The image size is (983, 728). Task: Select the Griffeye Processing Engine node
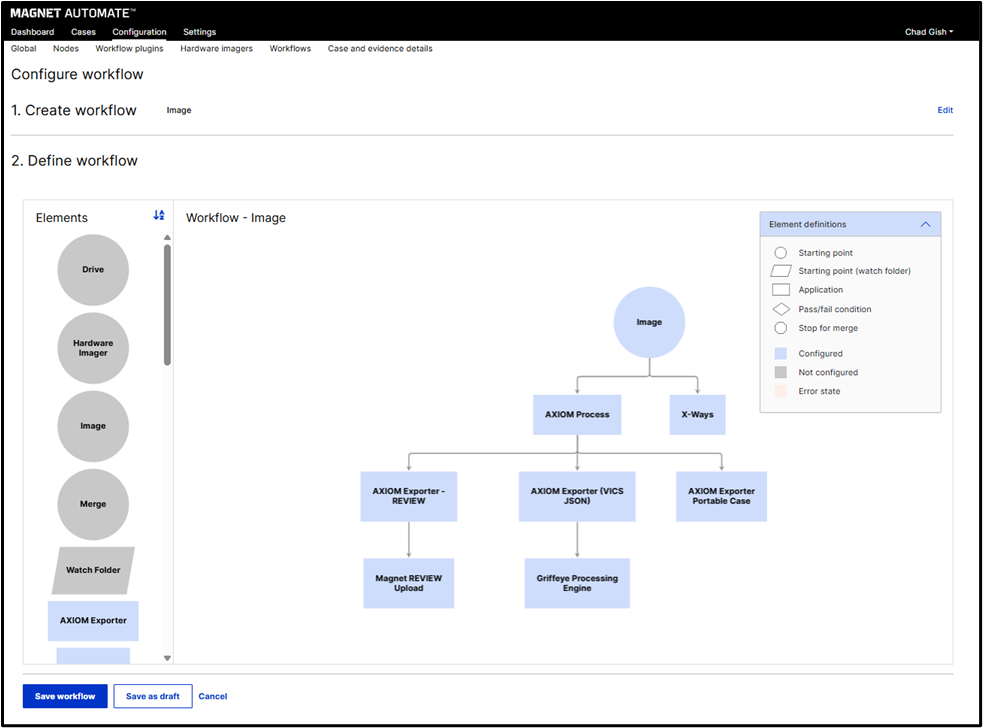click(x=577, y=583)
